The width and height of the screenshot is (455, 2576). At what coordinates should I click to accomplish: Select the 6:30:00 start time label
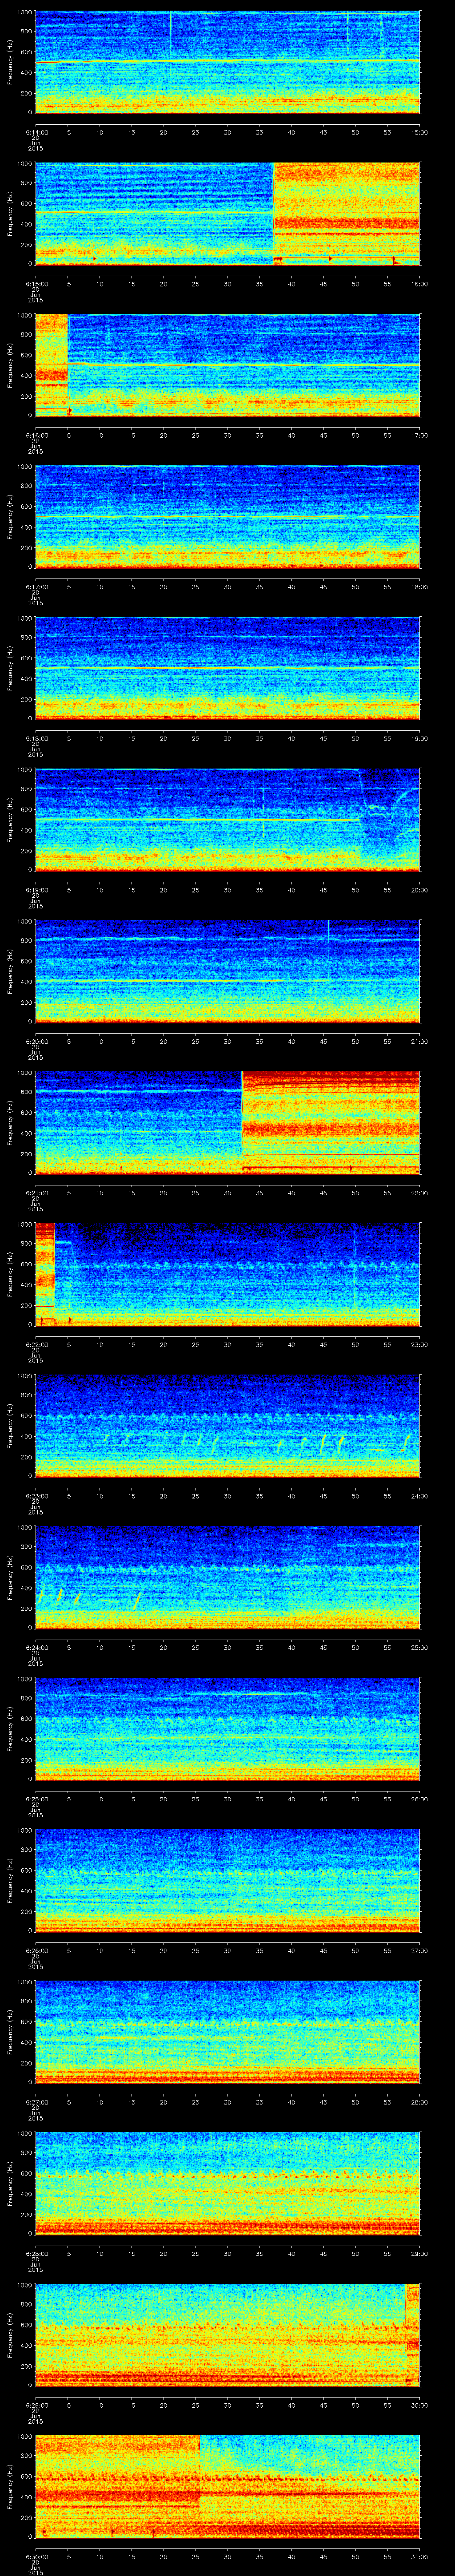pos(36,2556)
